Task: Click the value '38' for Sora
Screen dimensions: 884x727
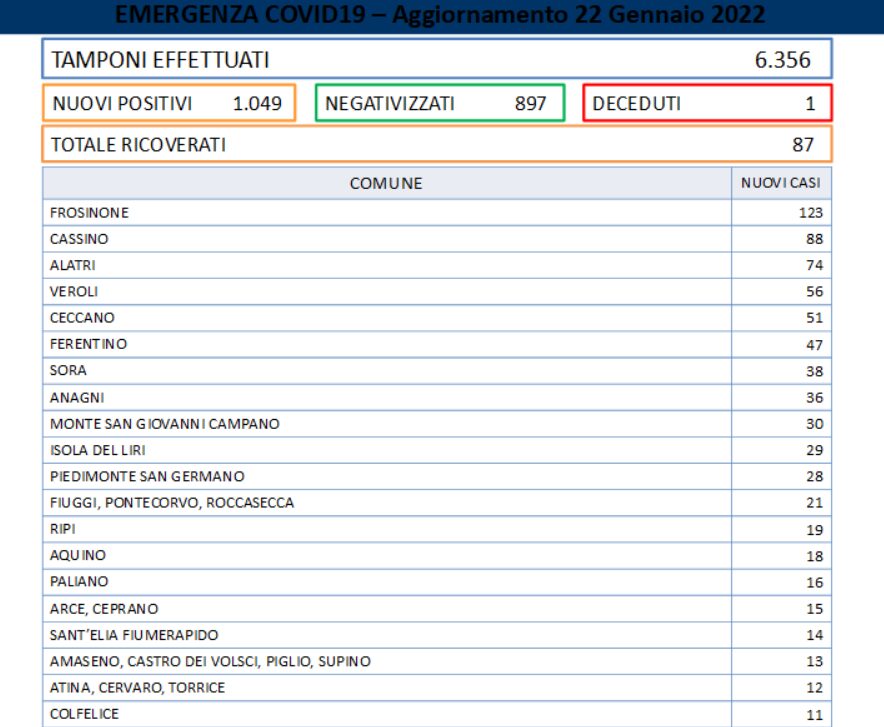Action: (815, 371)
